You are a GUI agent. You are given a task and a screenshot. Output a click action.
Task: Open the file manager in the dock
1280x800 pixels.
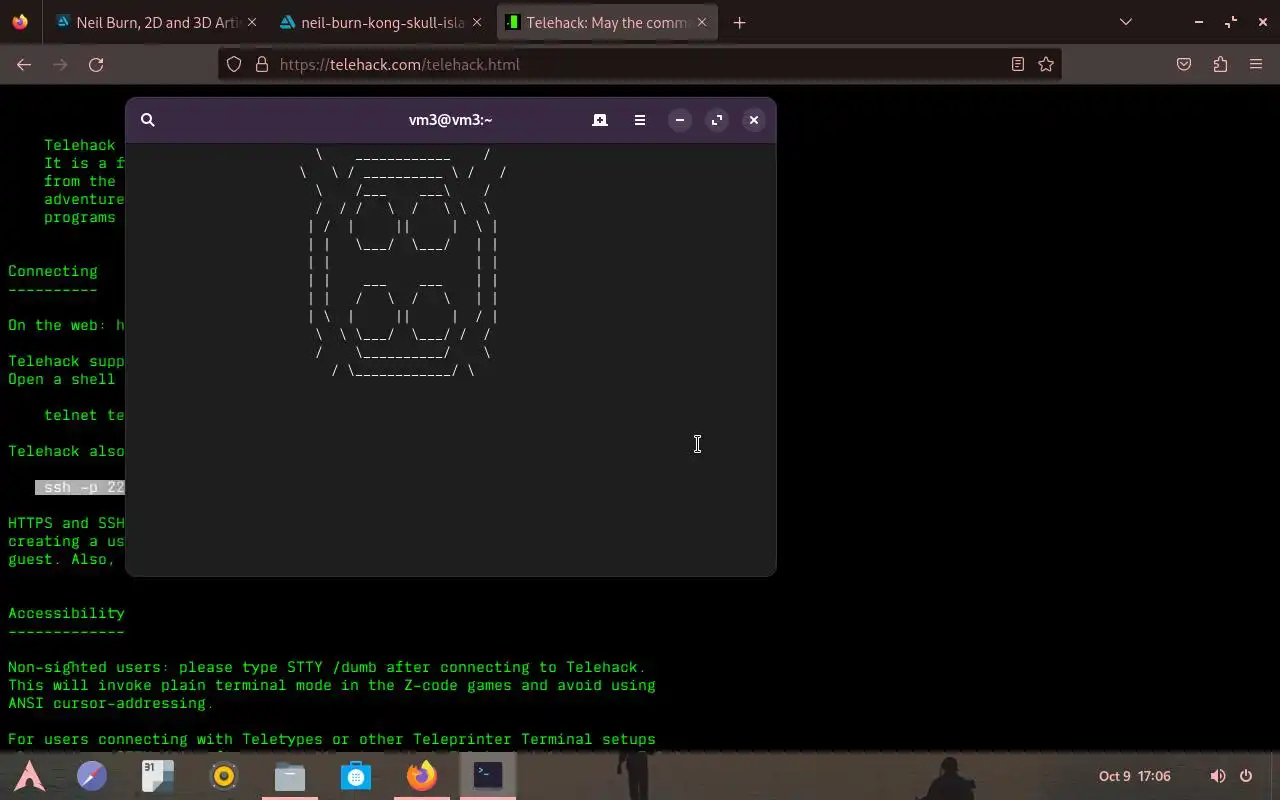290,776
